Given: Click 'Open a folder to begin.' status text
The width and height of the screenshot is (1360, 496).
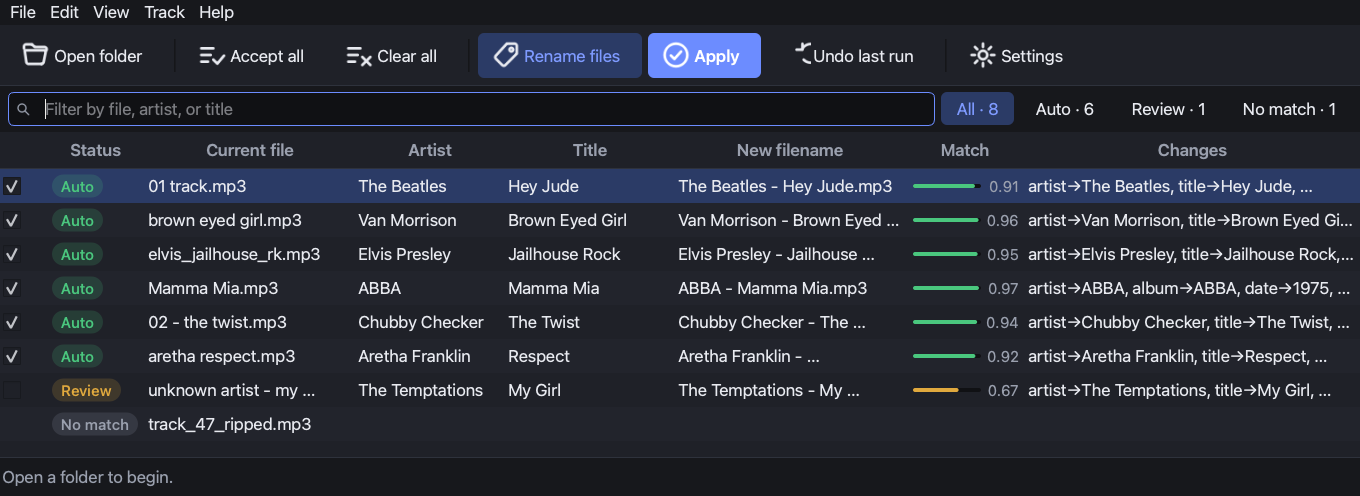Looking at the screenshot, I should pos(88,477).
